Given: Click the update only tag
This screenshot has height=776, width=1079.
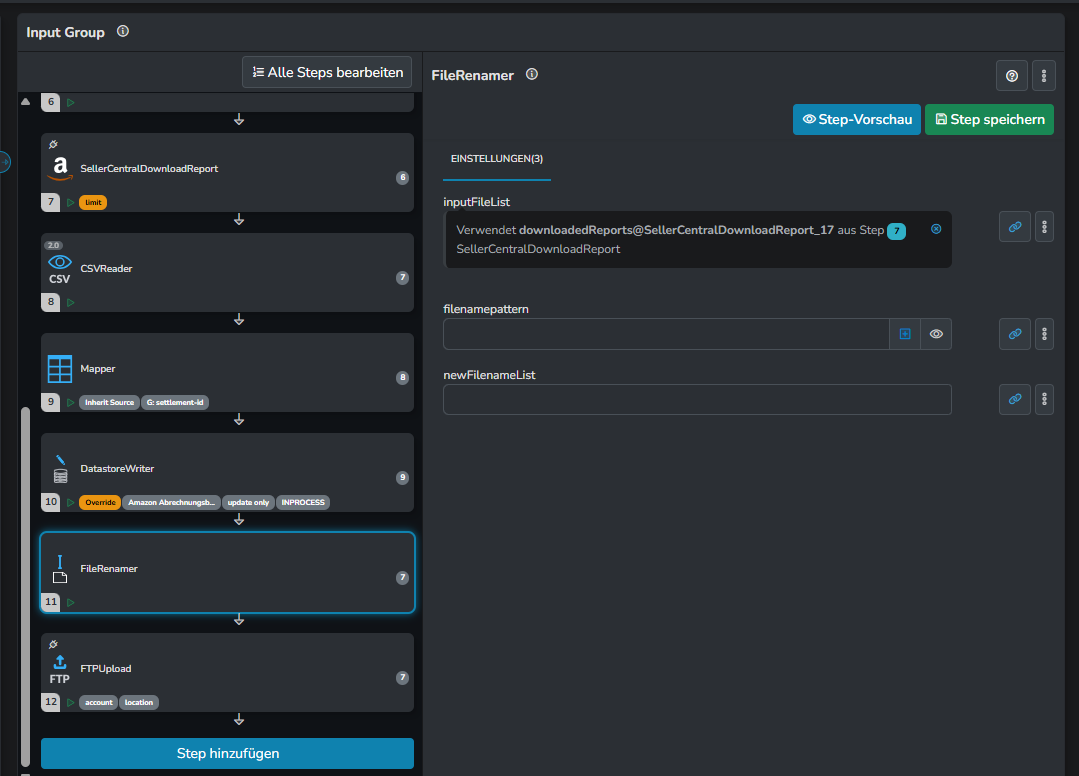Looking at the screenshot, I should point(248,502).
